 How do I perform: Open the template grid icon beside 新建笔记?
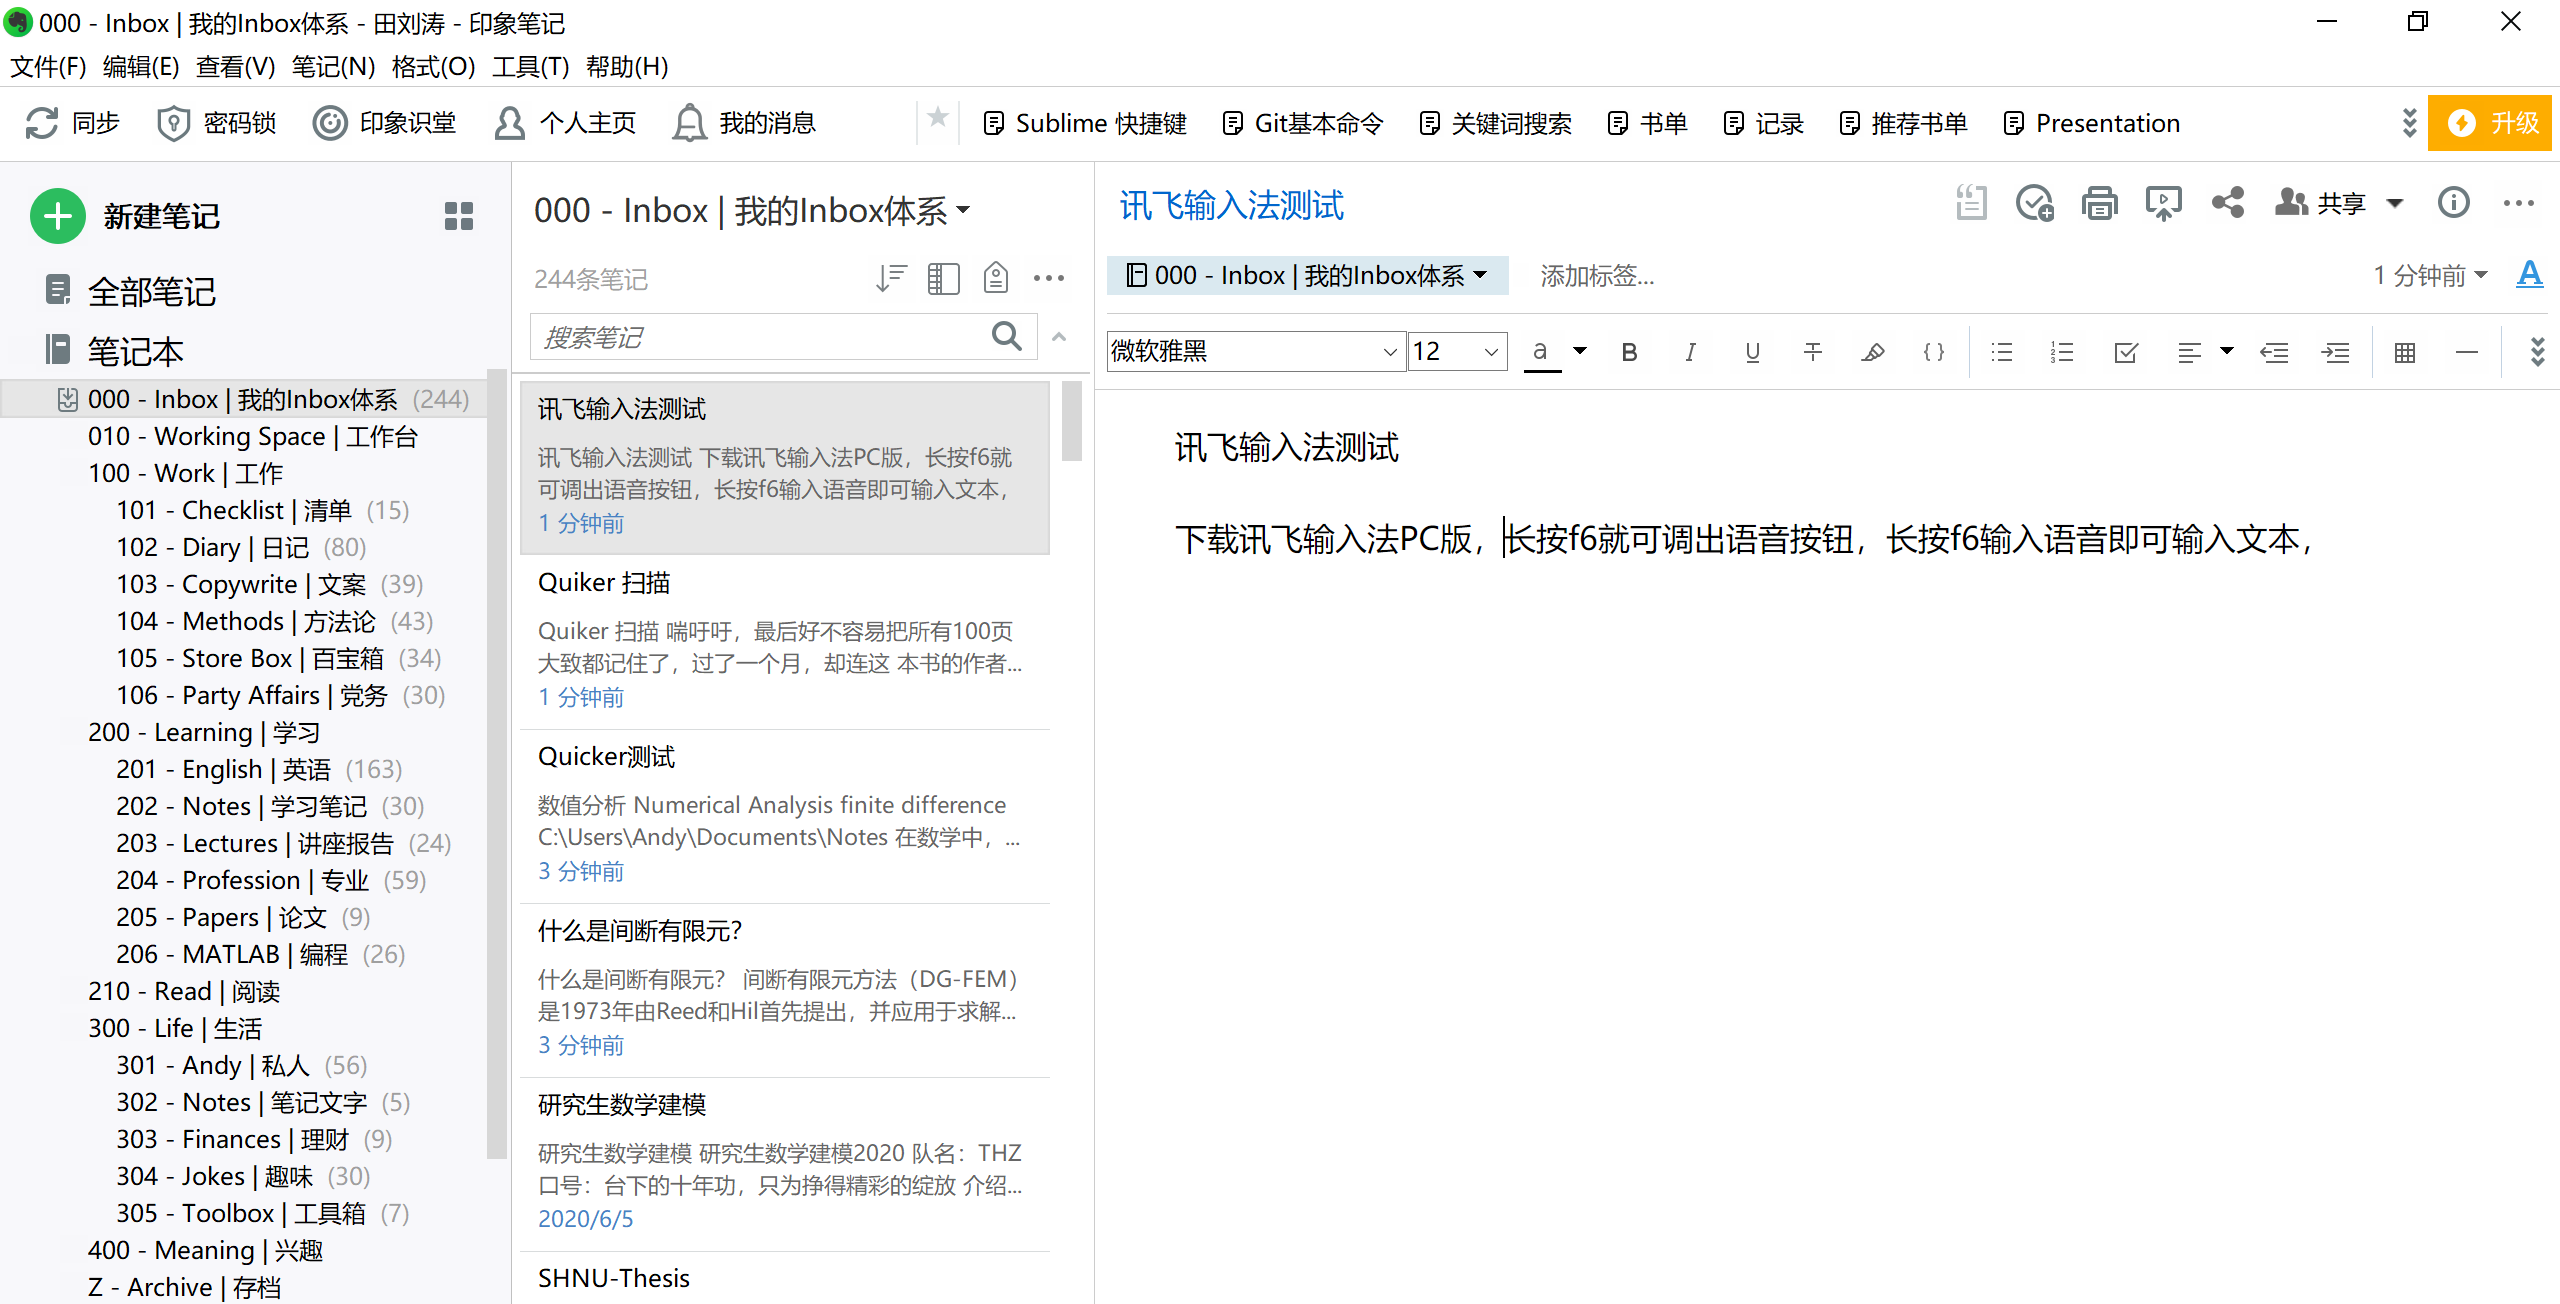click(459, 216)
